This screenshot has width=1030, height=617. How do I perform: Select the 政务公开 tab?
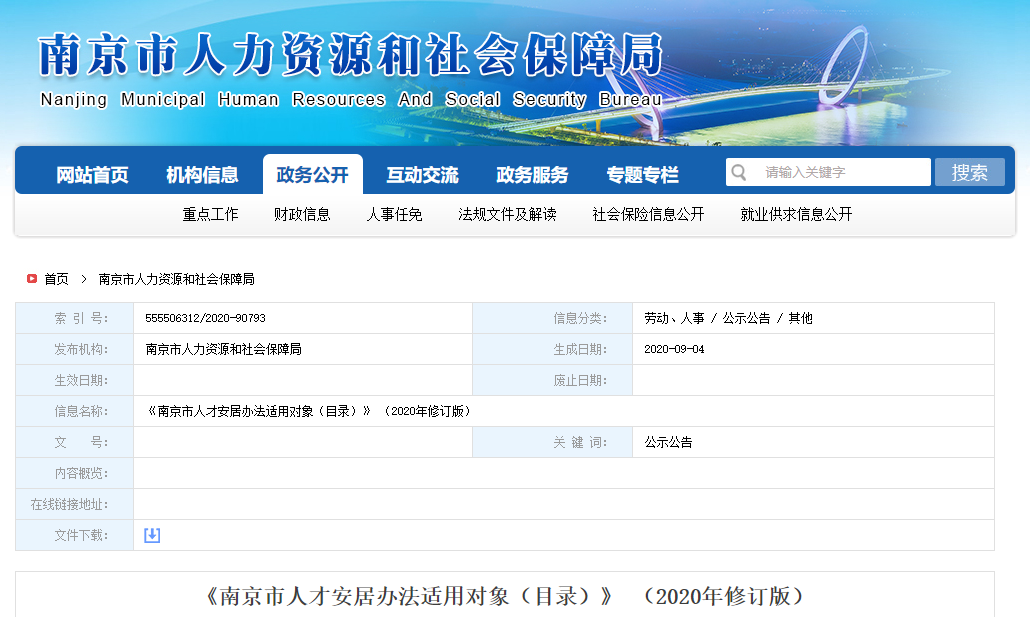pyautogui.click(x=313, y=174)
